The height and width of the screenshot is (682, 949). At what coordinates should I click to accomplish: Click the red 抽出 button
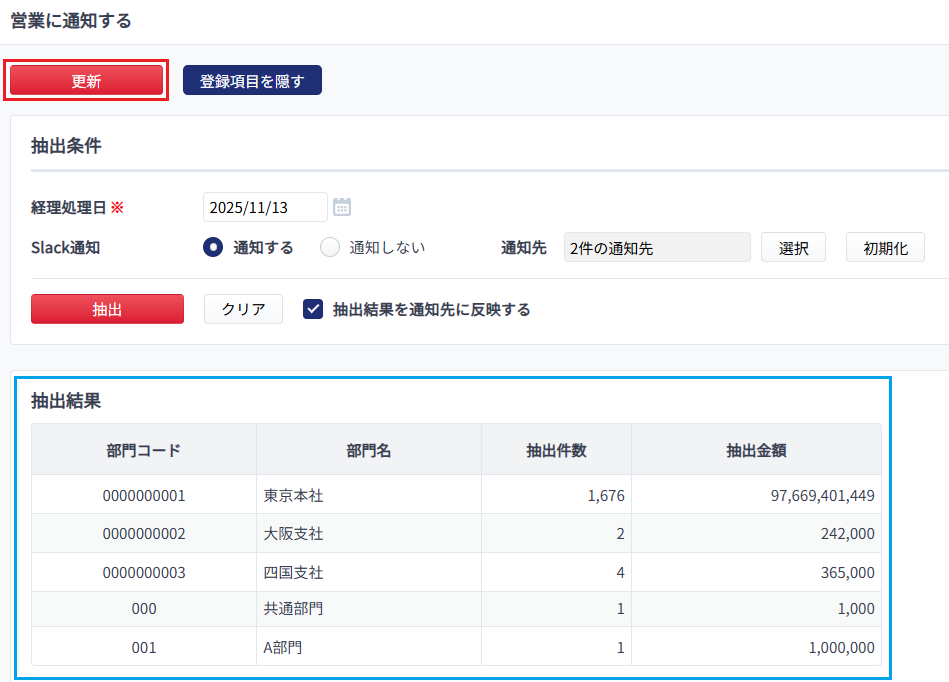(x=107, y=309)
